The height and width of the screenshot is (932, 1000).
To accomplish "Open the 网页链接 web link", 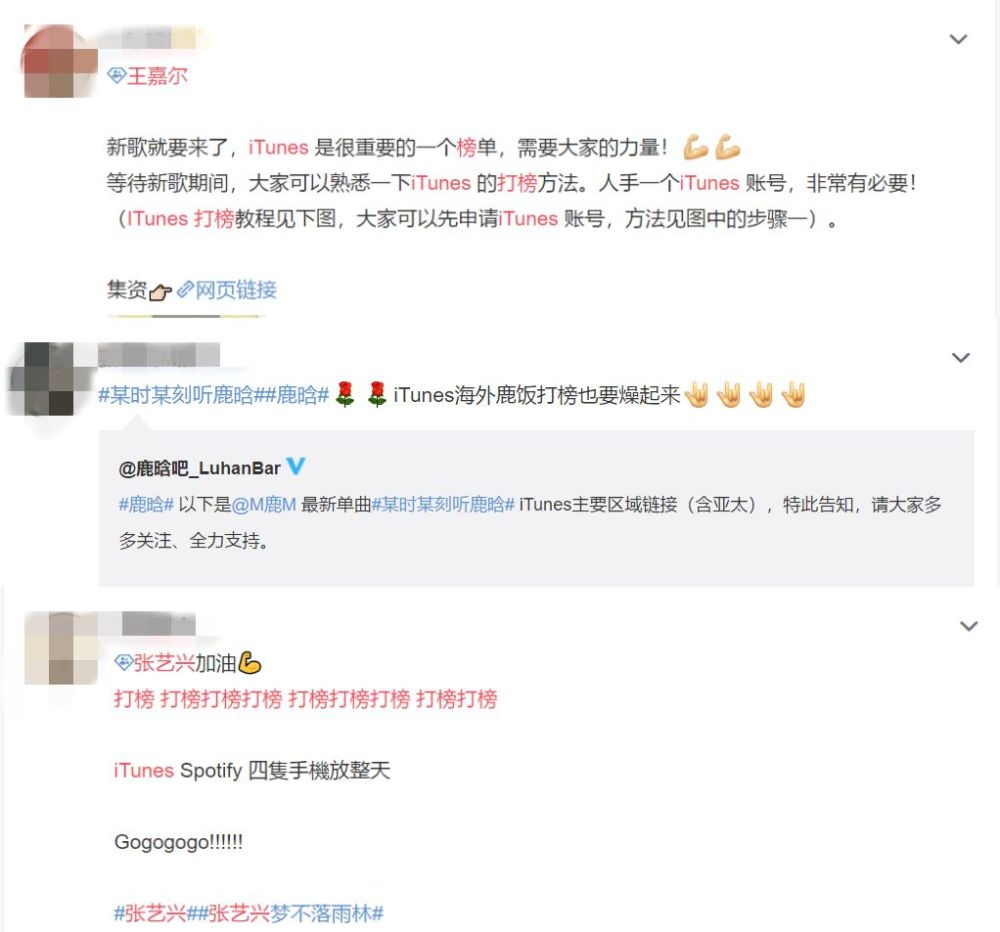I will (x=236, y=290).
